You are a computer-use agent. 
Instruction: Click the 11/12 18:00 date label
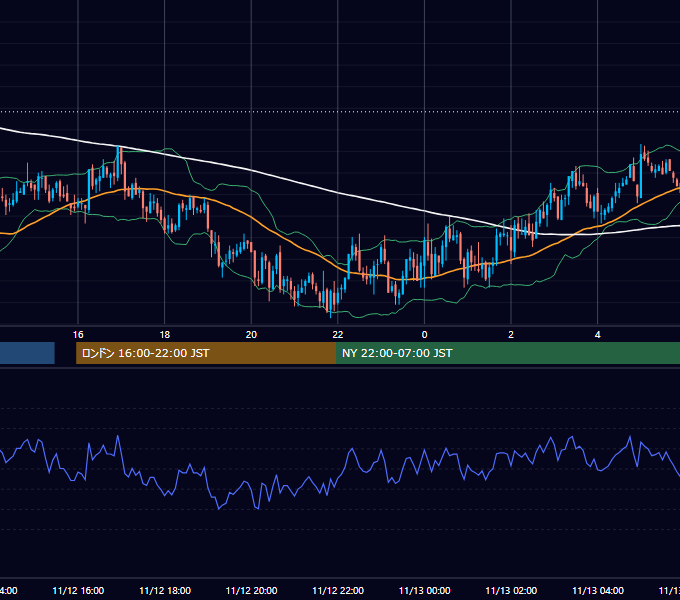coord(165,590)
